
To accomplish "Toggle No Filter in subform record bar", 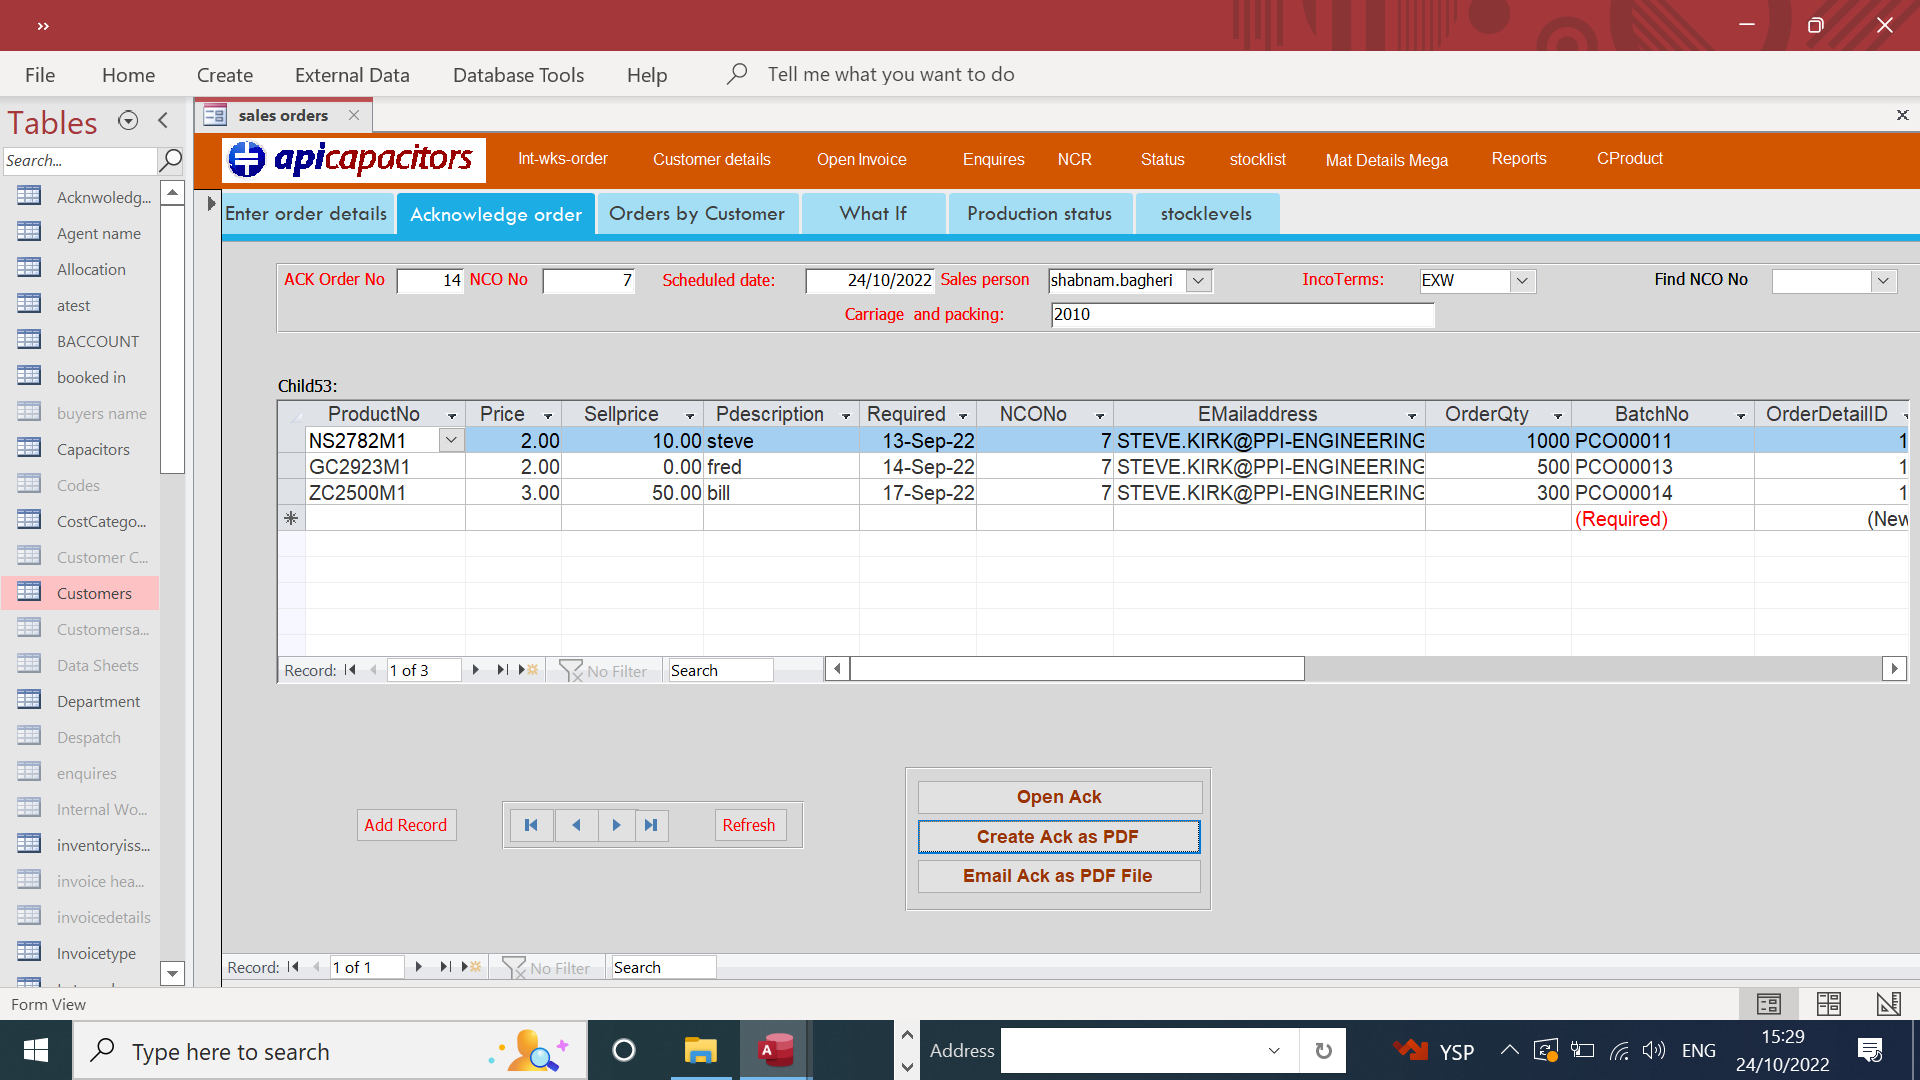I will tap(603, 671).
